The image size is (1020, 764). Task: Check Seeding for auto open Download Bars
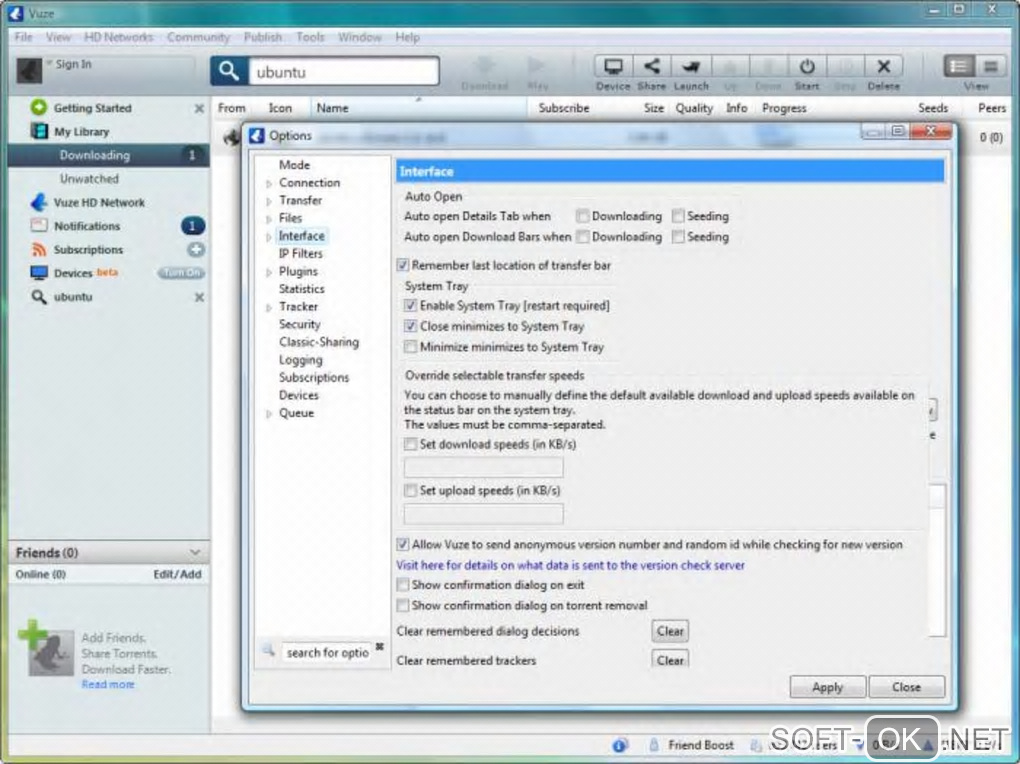click(678, 236)
